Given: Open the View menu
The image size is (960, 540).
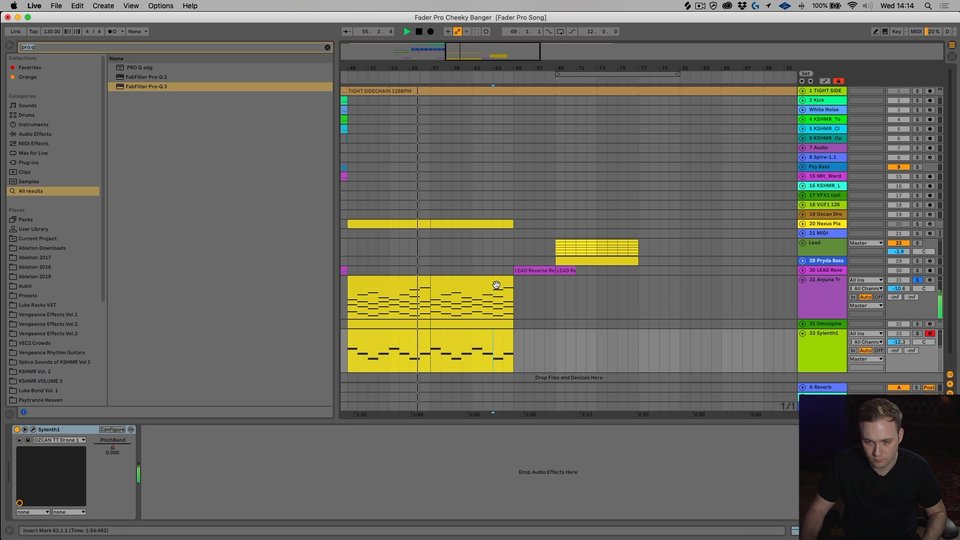Looking at the screenshot, I should tap(131, 6).
